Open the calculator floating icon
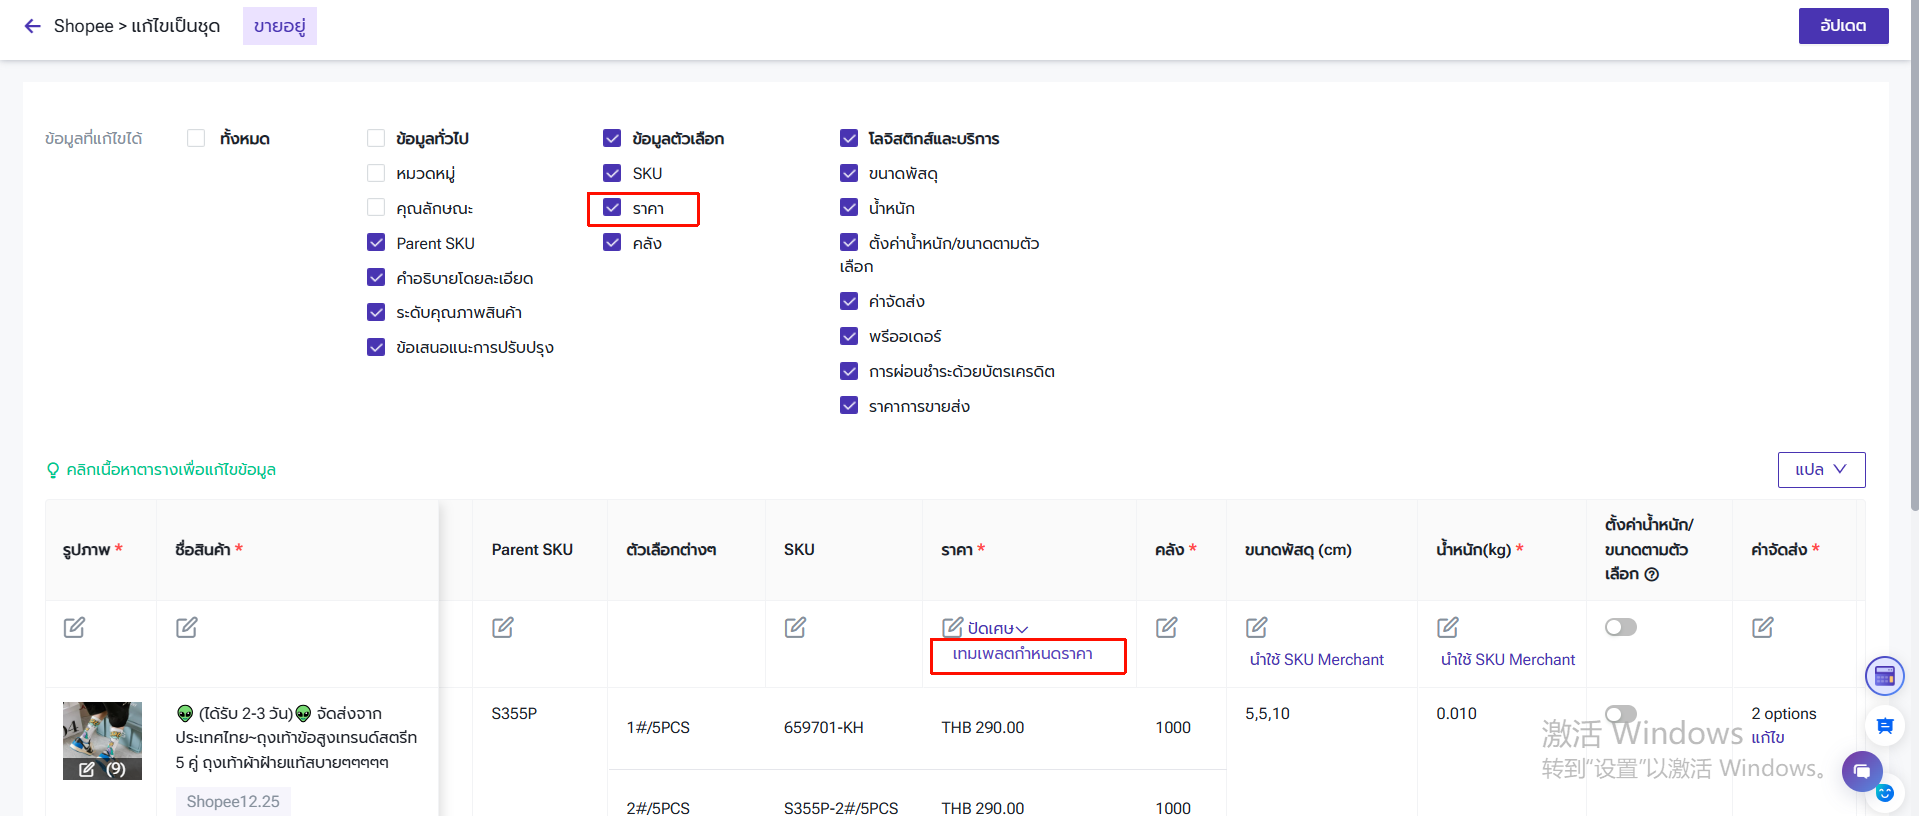1919x816 pixels. (1884, 676)
